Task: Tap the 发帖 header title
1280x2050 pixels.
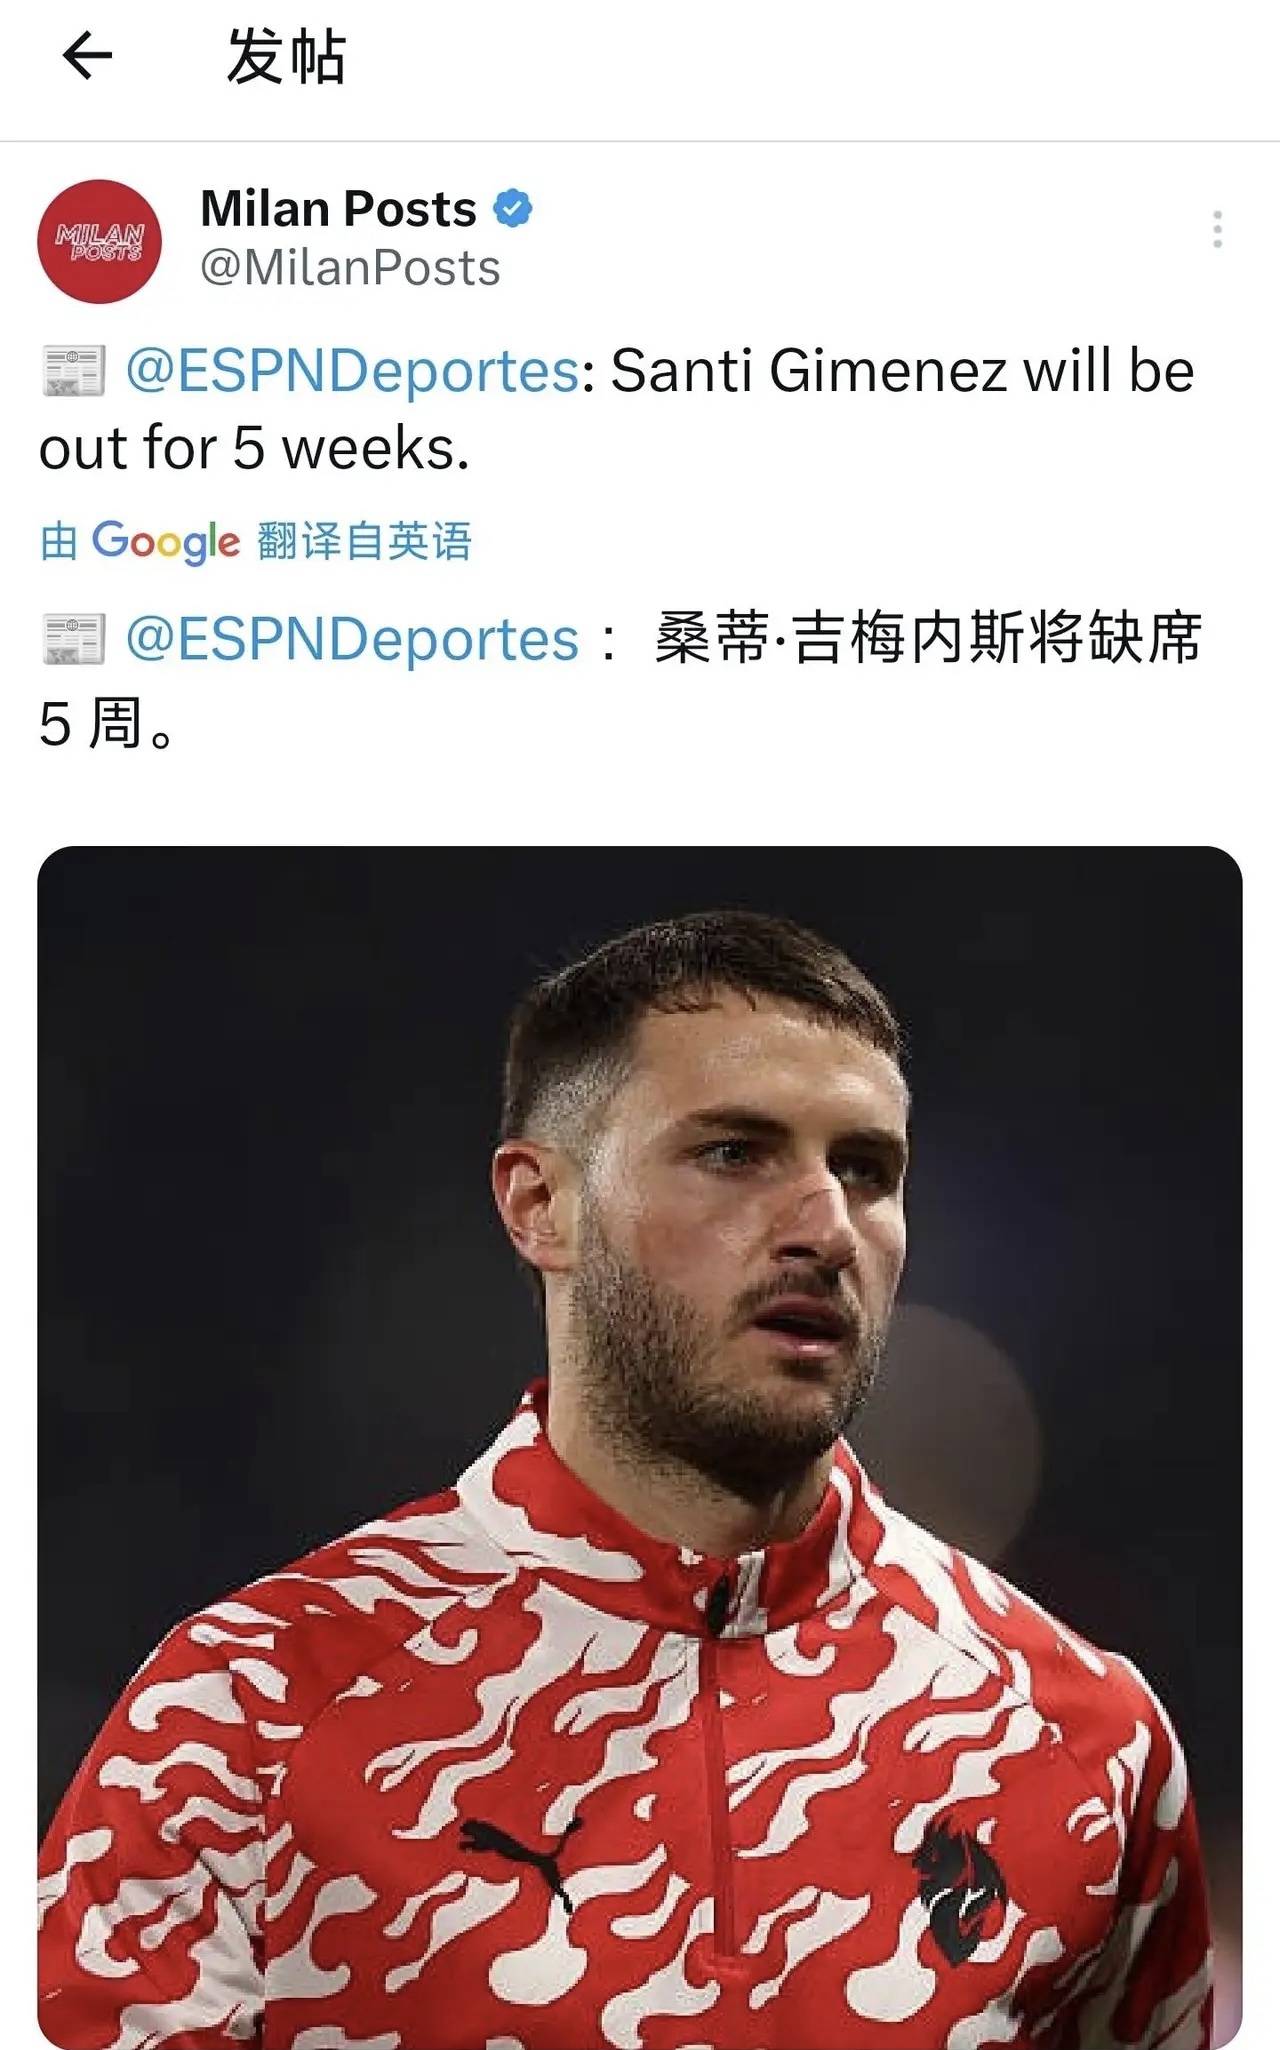Action: (x=287, y=56)
